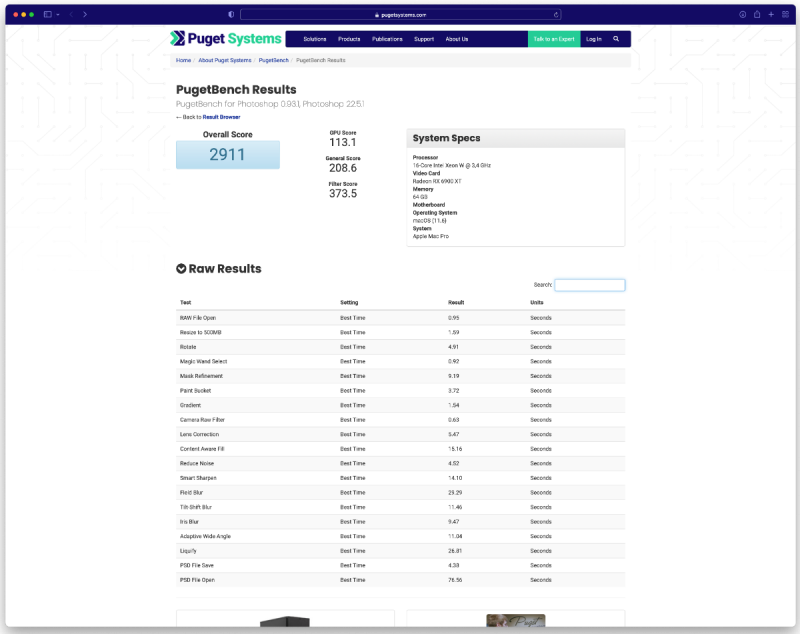The height and width of the screenshot is (634, 800).
Task: Click the privacy shield icon
Action: coord(231,14)
